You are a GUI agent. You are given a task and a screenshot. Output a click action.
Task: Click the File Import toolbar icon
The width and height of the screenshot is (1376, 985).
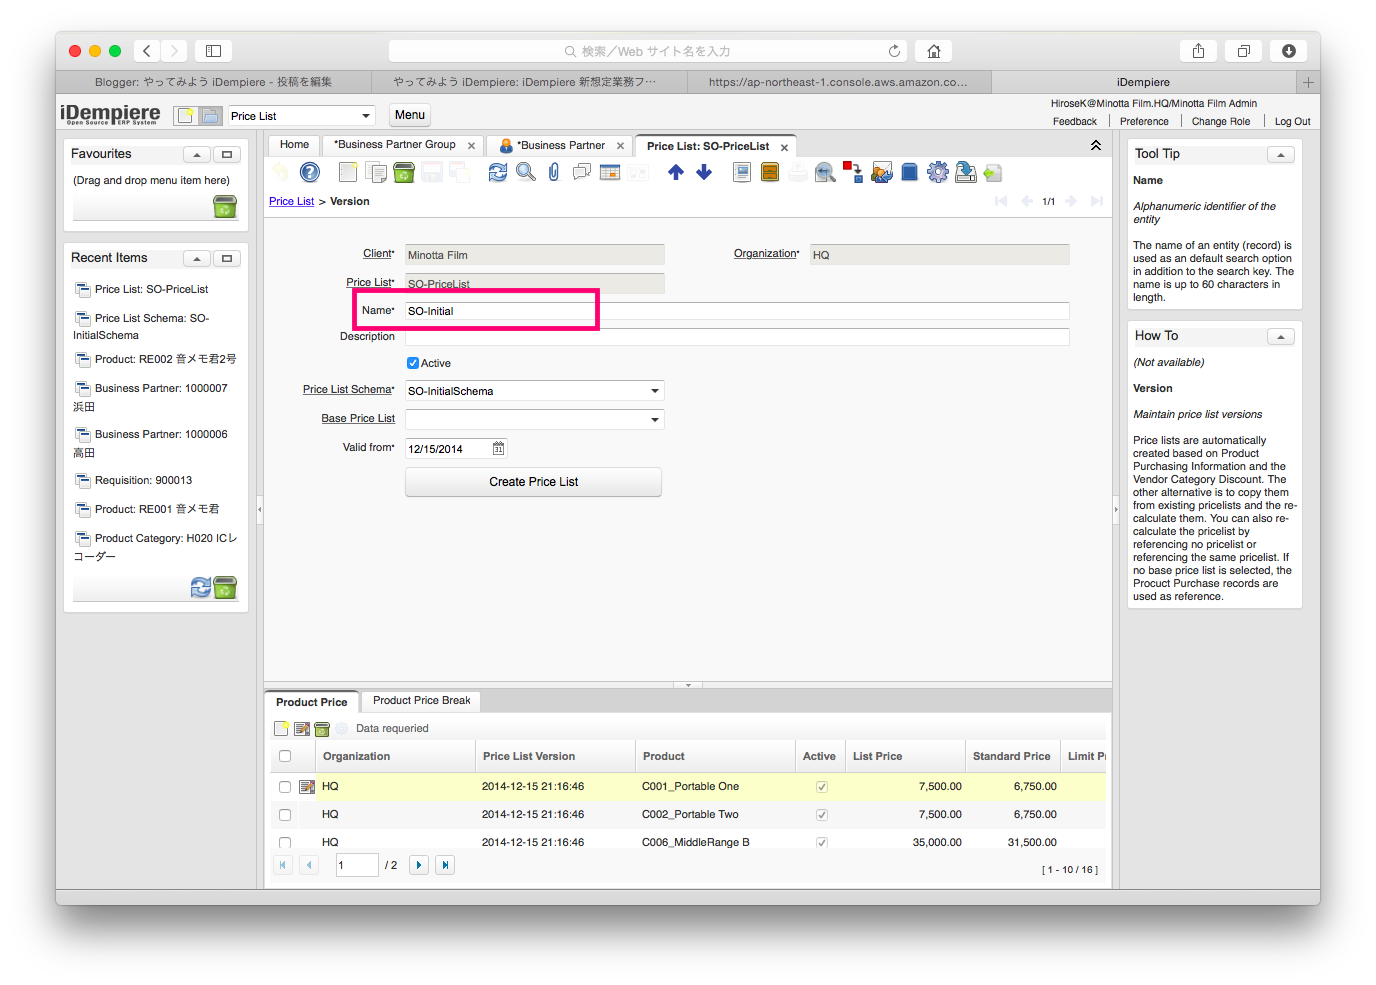tap(993, 172)
